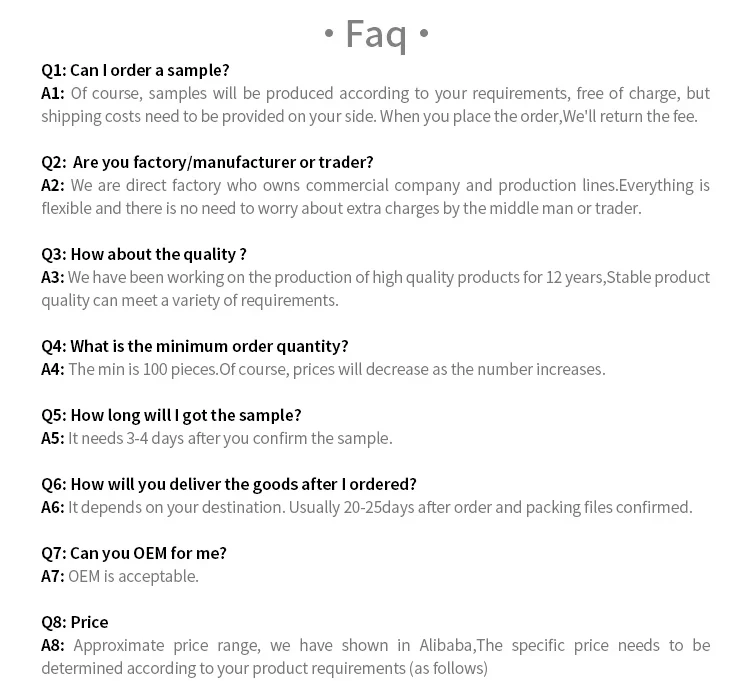Image resolution: width=750 pixels, height=681 pixels.
Task: Click question Q5 about sample timing
Action: 171,415
